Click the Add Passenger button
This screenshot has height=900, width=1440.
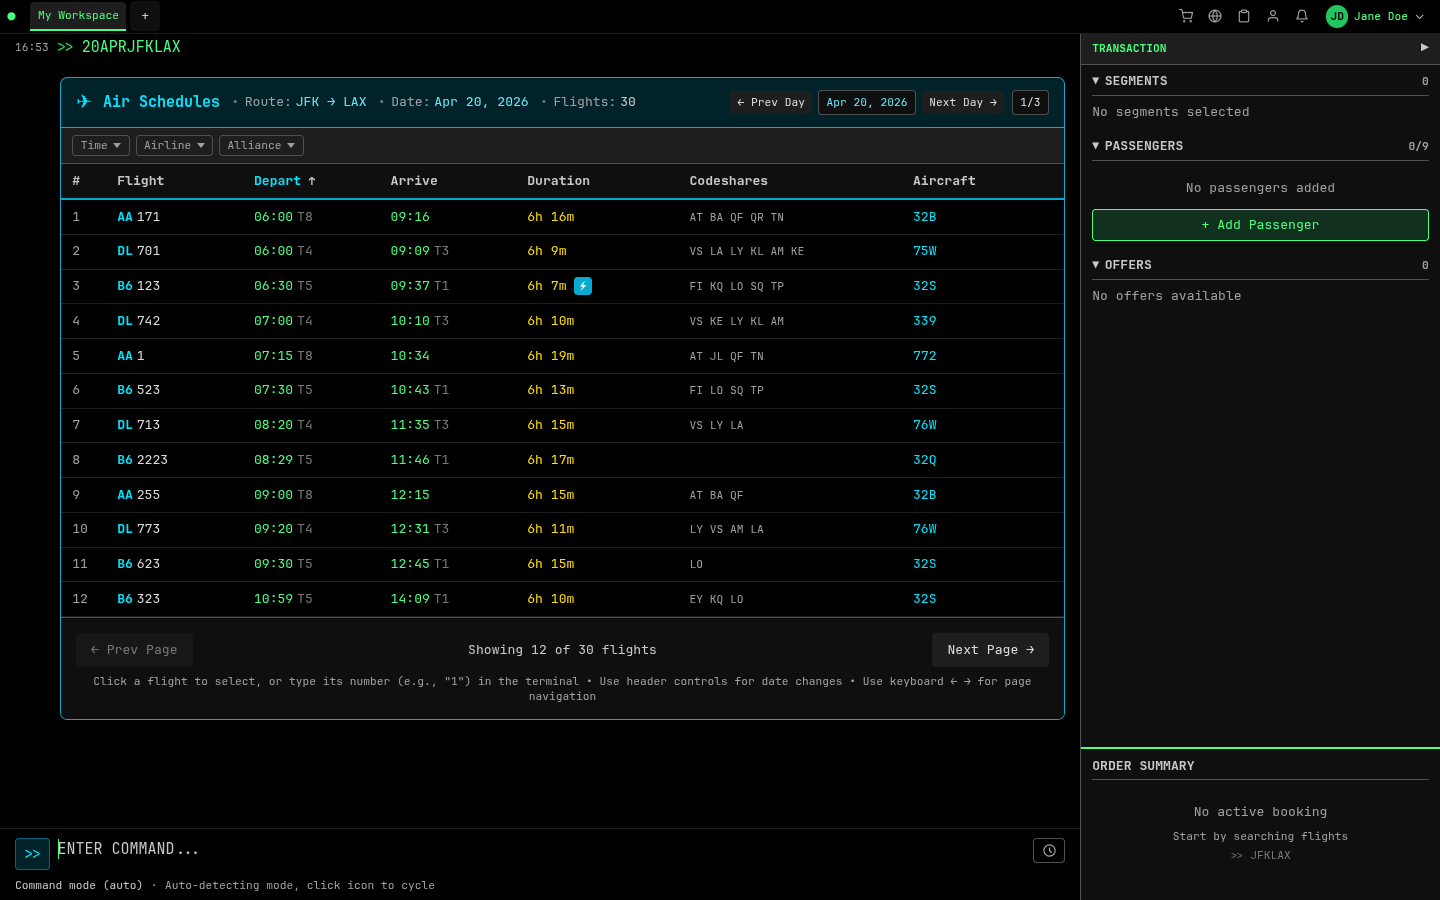(x=1260, y=225)
